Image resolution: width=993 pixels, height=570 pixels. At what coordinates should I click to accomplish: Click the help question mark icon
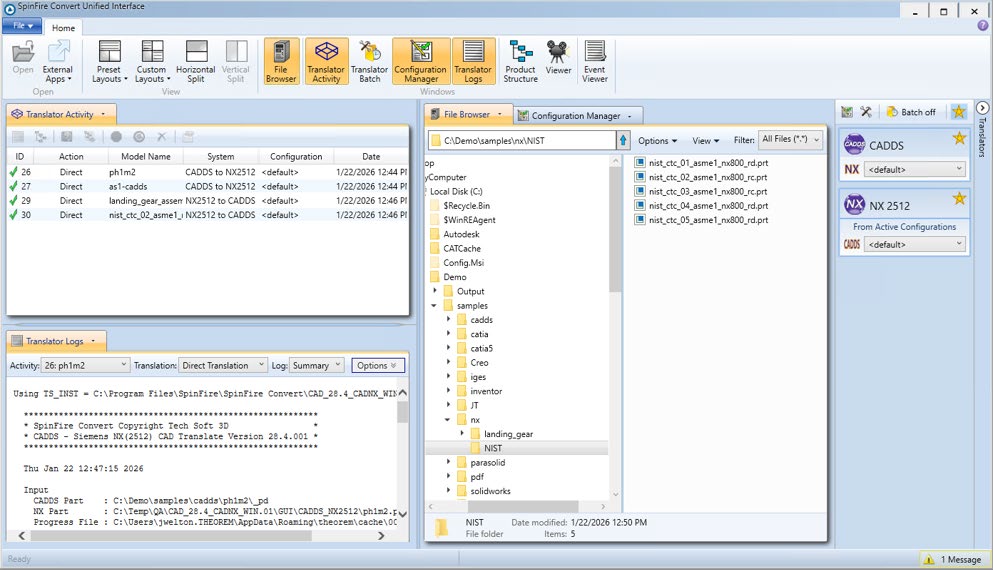(982, 25)
